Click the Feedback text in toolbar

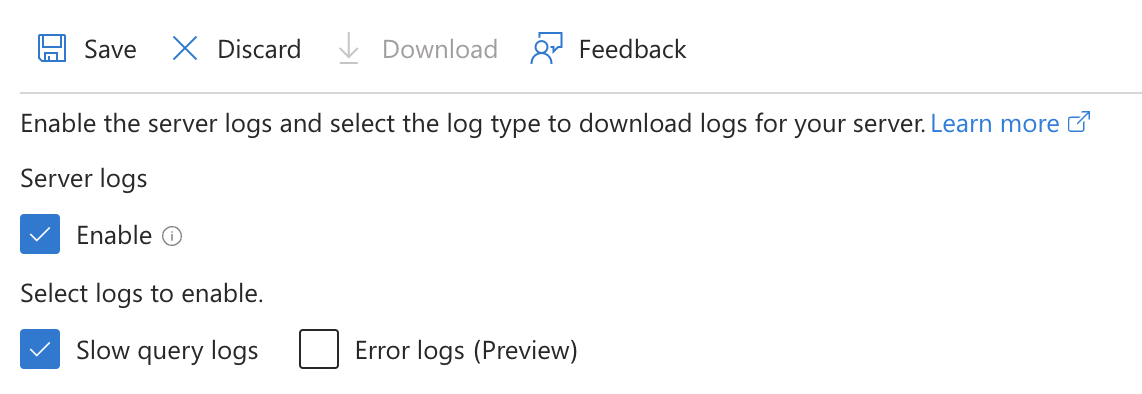633,50
